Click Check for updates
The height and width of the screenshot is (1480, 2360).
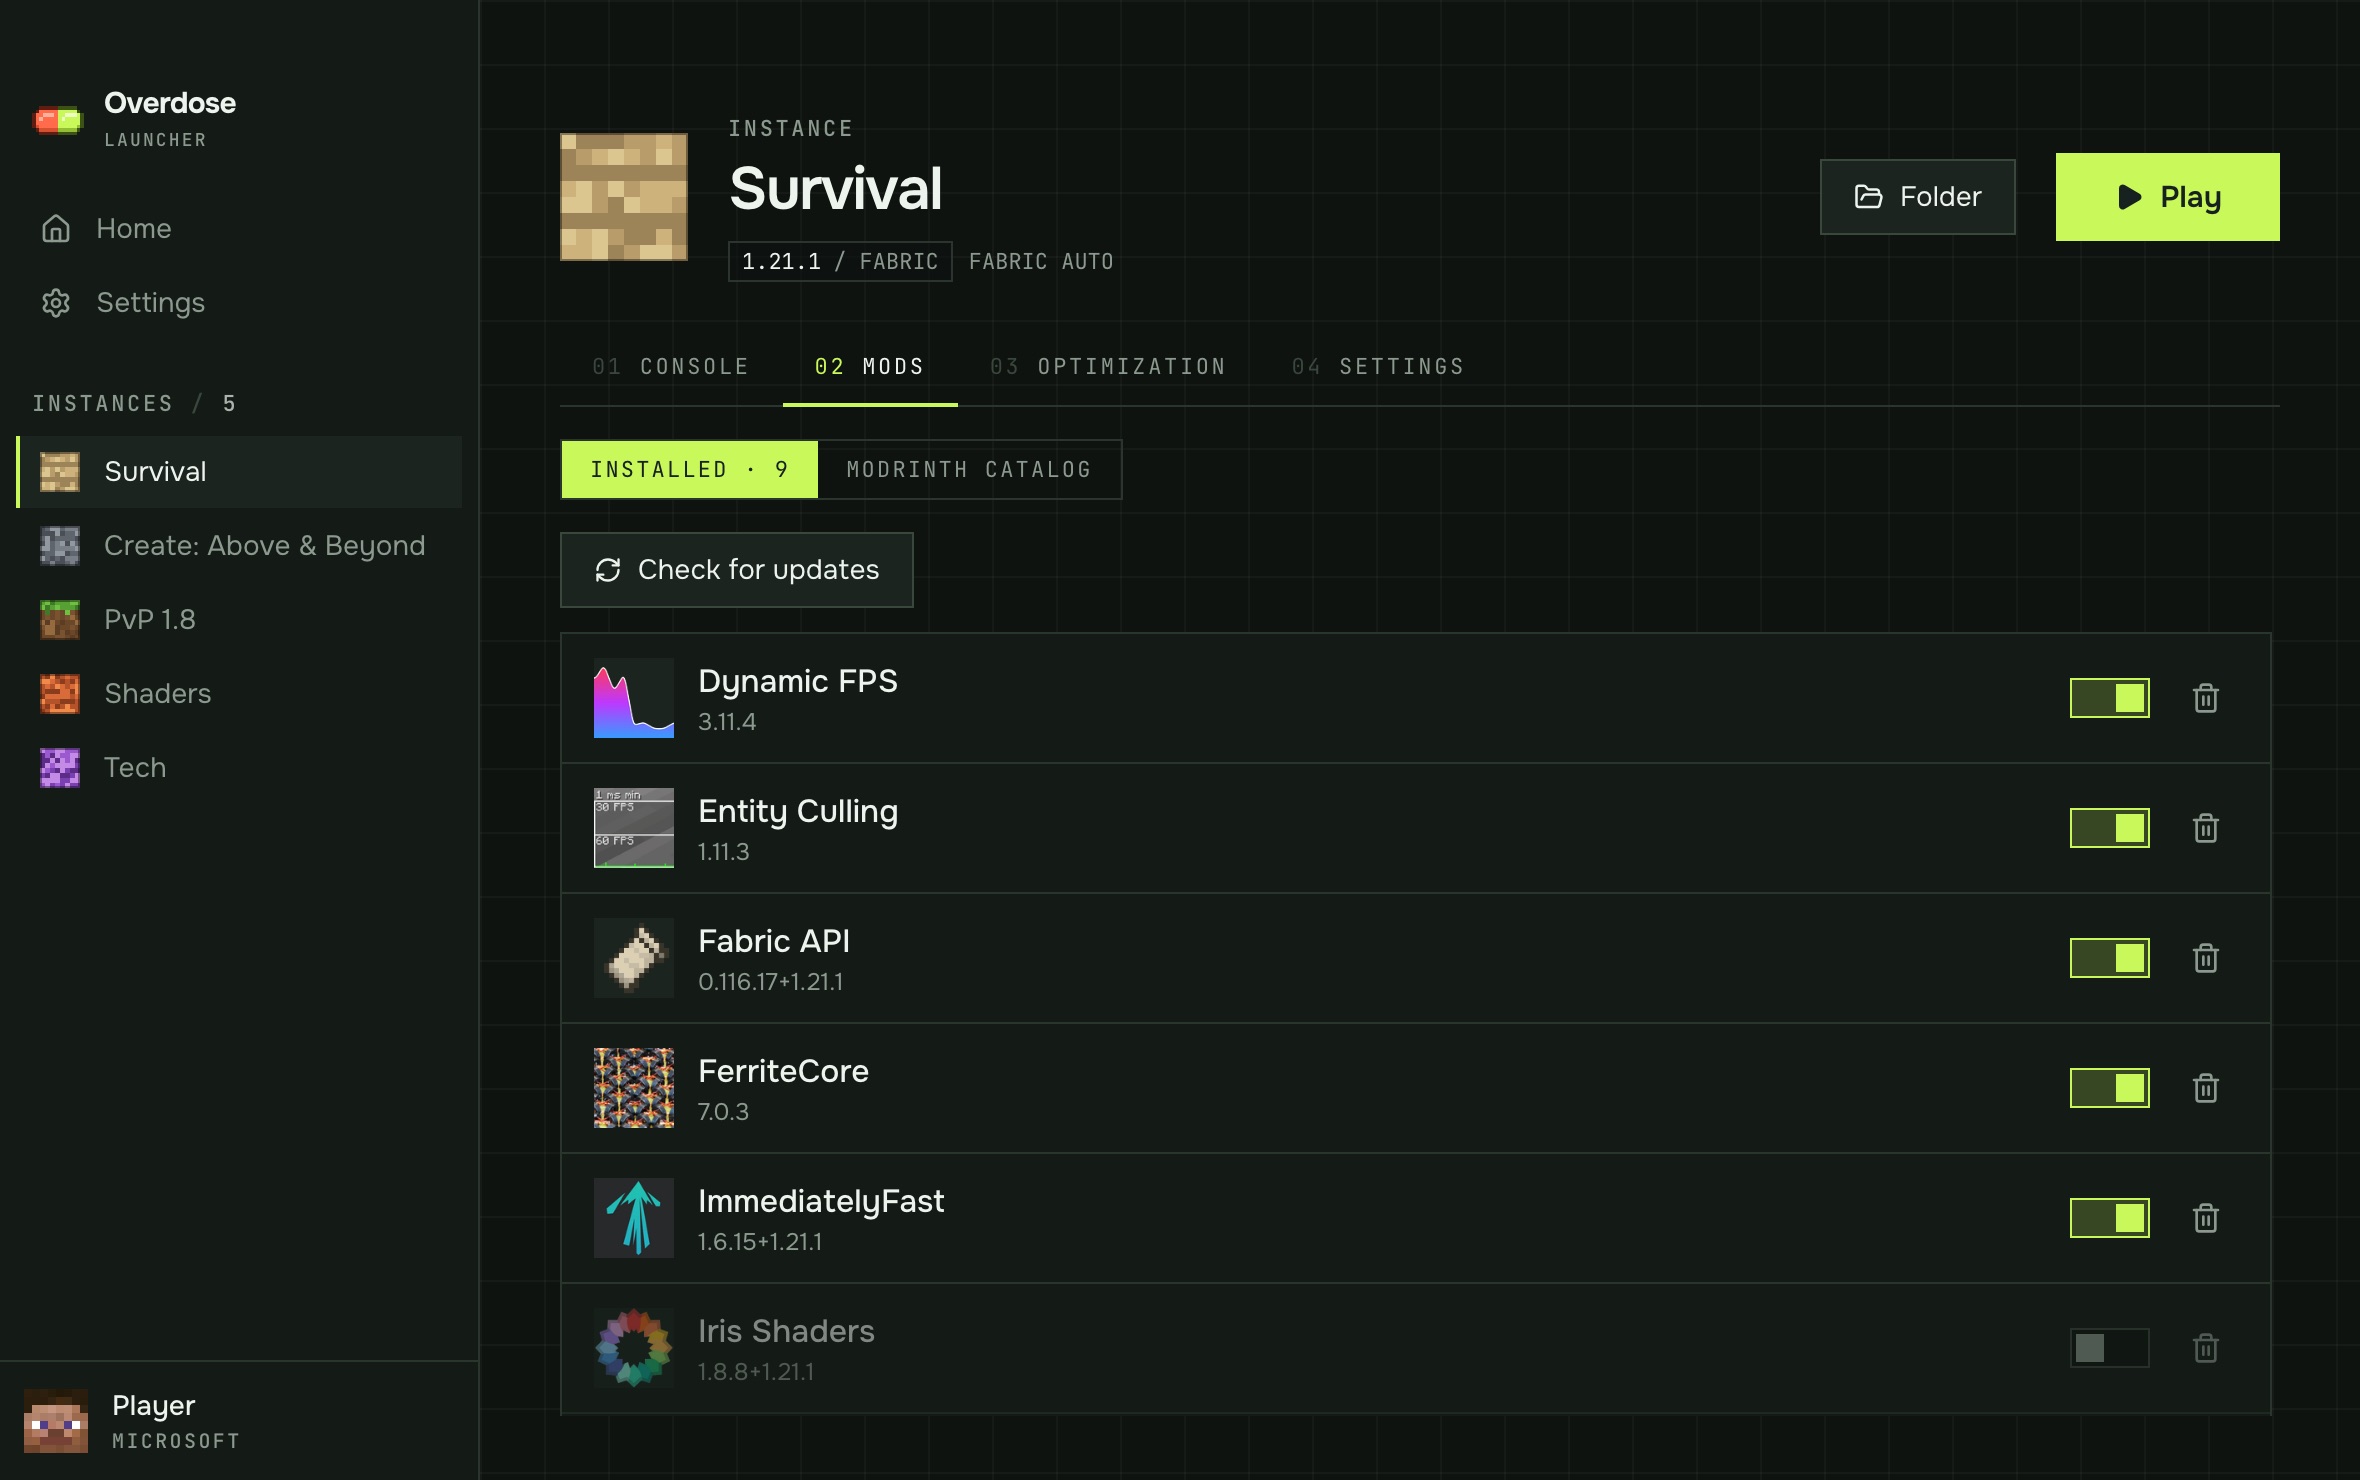(x=737, y=570)
